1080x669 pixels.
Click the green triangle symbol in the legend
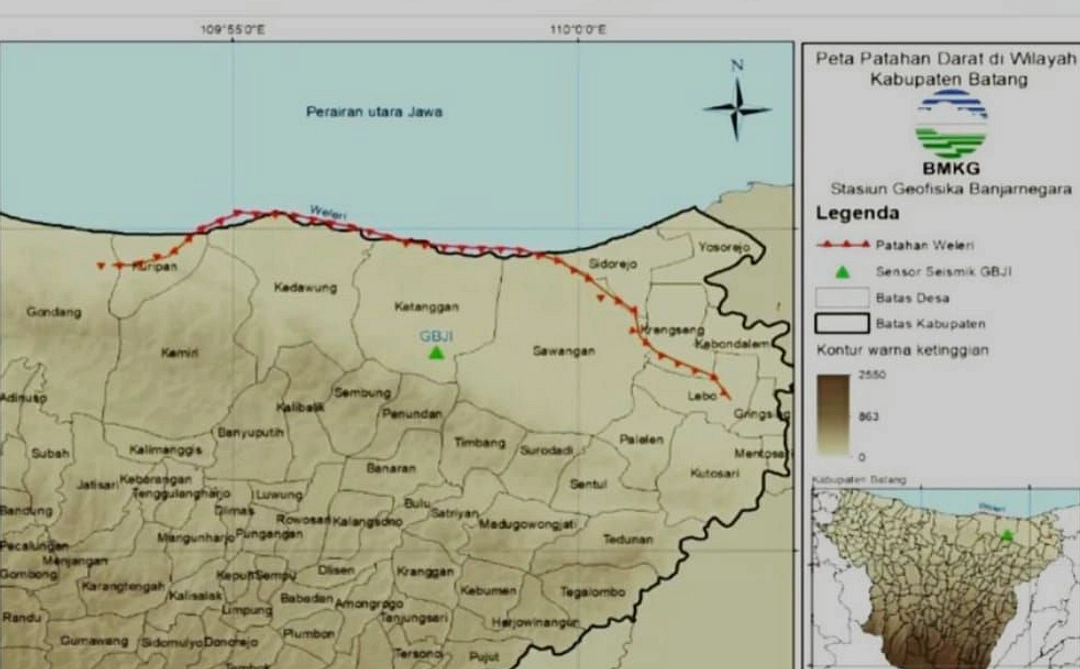coord(842,271)
